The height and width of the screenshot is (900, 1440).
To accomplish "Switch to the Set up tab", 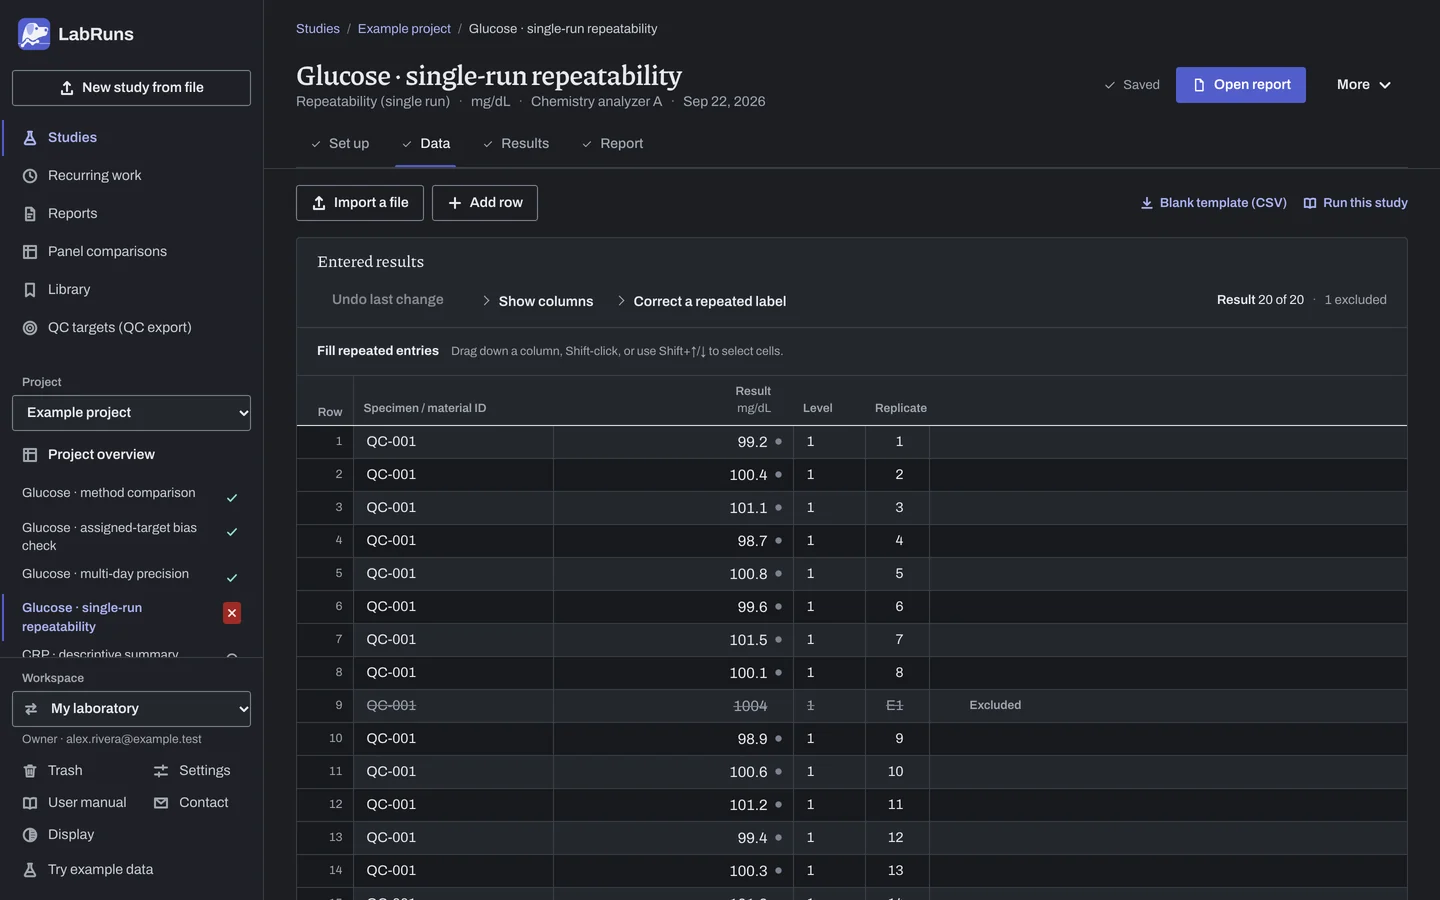I will 339,144.
